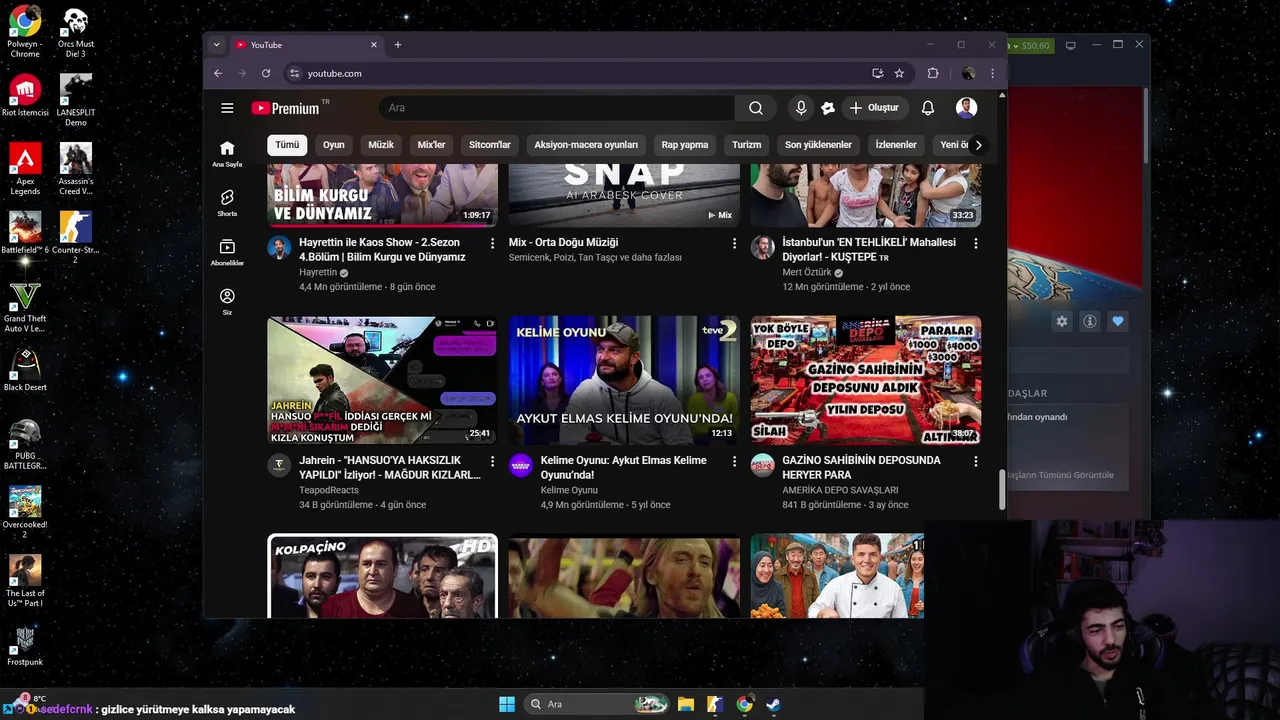Open three-dot menu for Jahrein HANSUO'YA video

pyautogui.click(x=492, y=461)
